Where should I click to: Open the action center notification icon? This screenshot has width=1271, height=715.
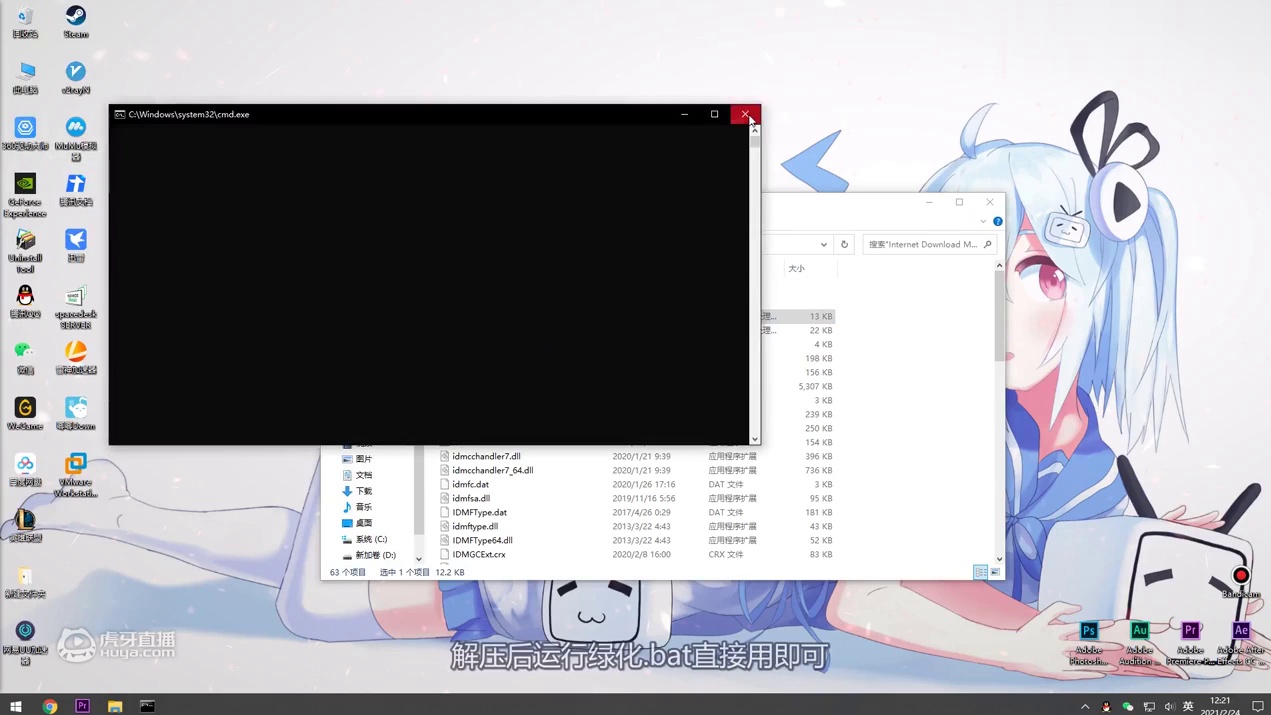1258,706
